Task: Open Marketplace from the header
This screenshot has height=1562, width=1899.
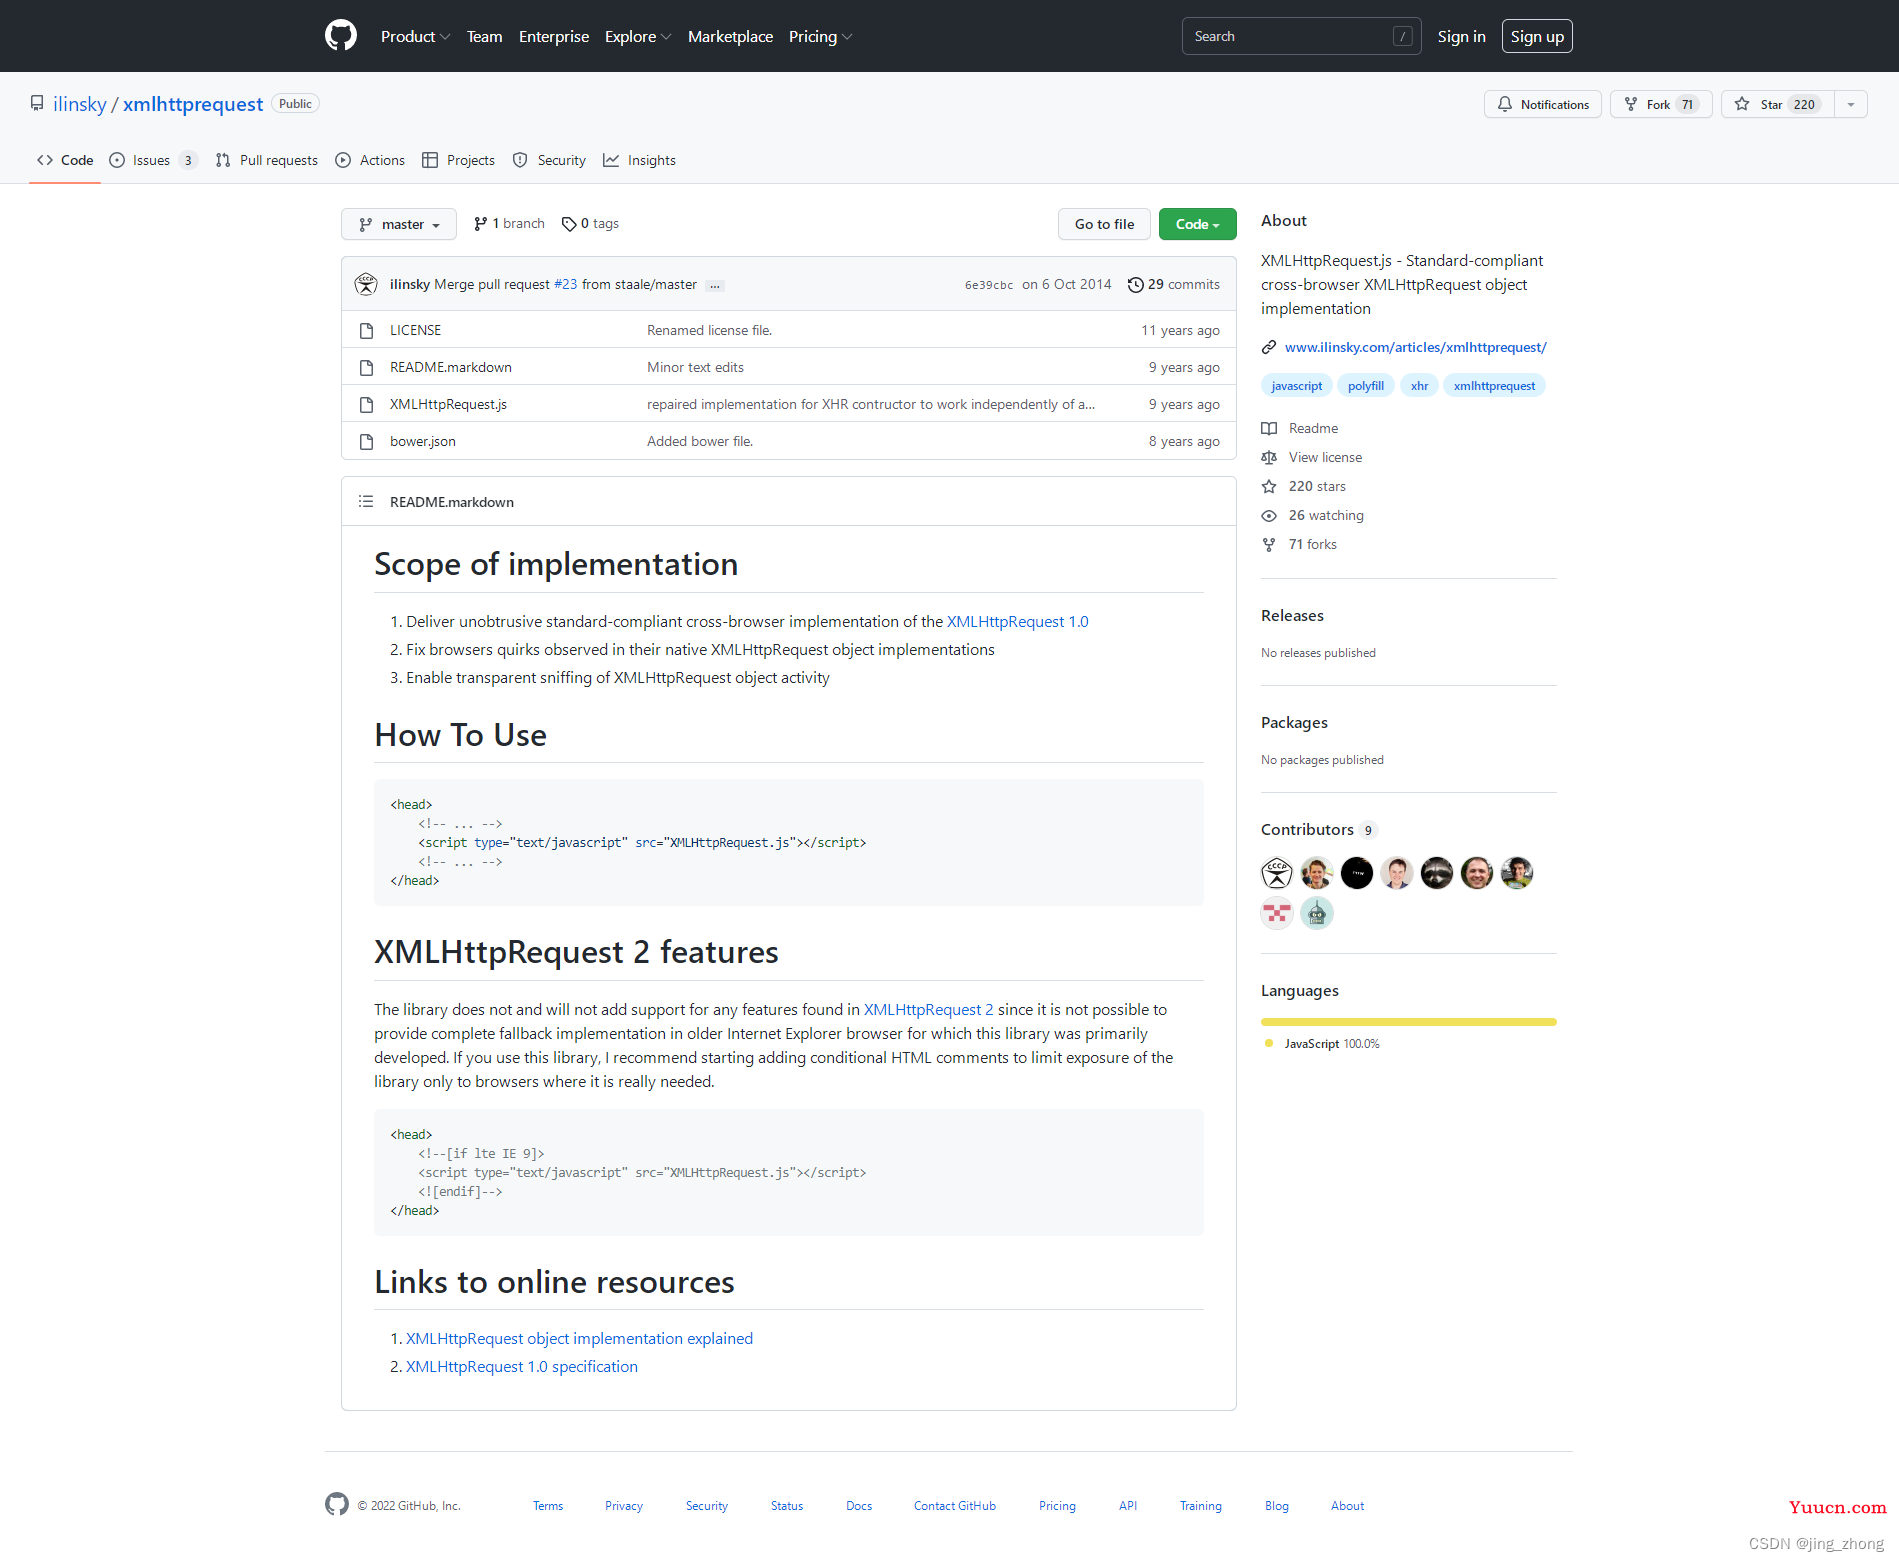Action: (x=730, y=36)
